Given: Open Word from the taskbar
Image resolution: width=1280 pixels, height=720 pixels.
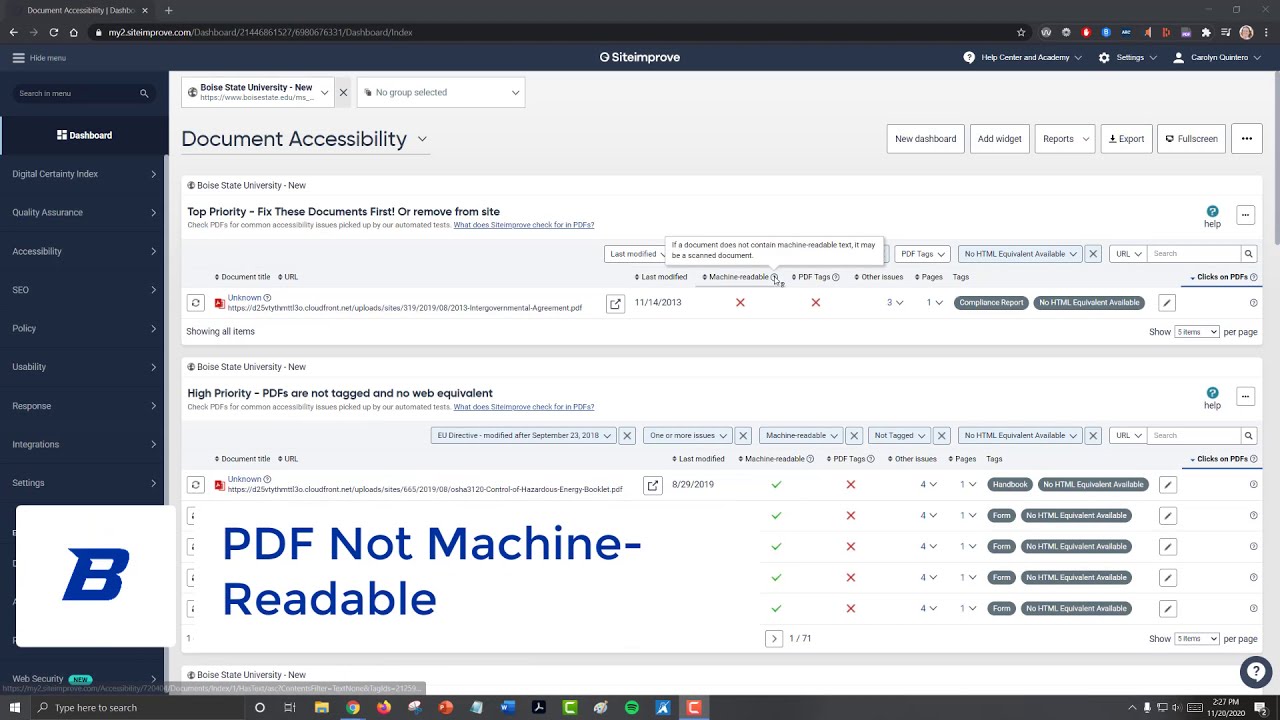Looking at the screenshot, I should coord(508,708).
